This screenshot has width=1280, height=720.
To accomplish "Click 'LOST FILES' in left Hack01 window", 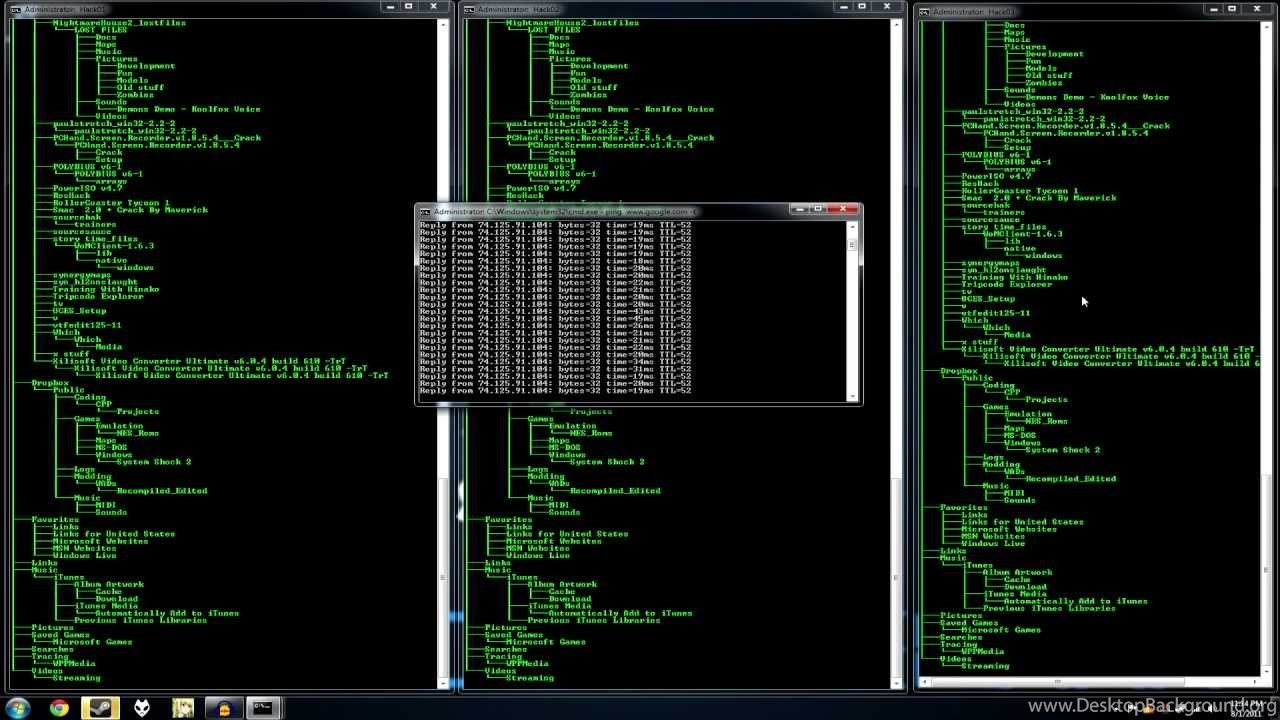I will tap(101, 30).
